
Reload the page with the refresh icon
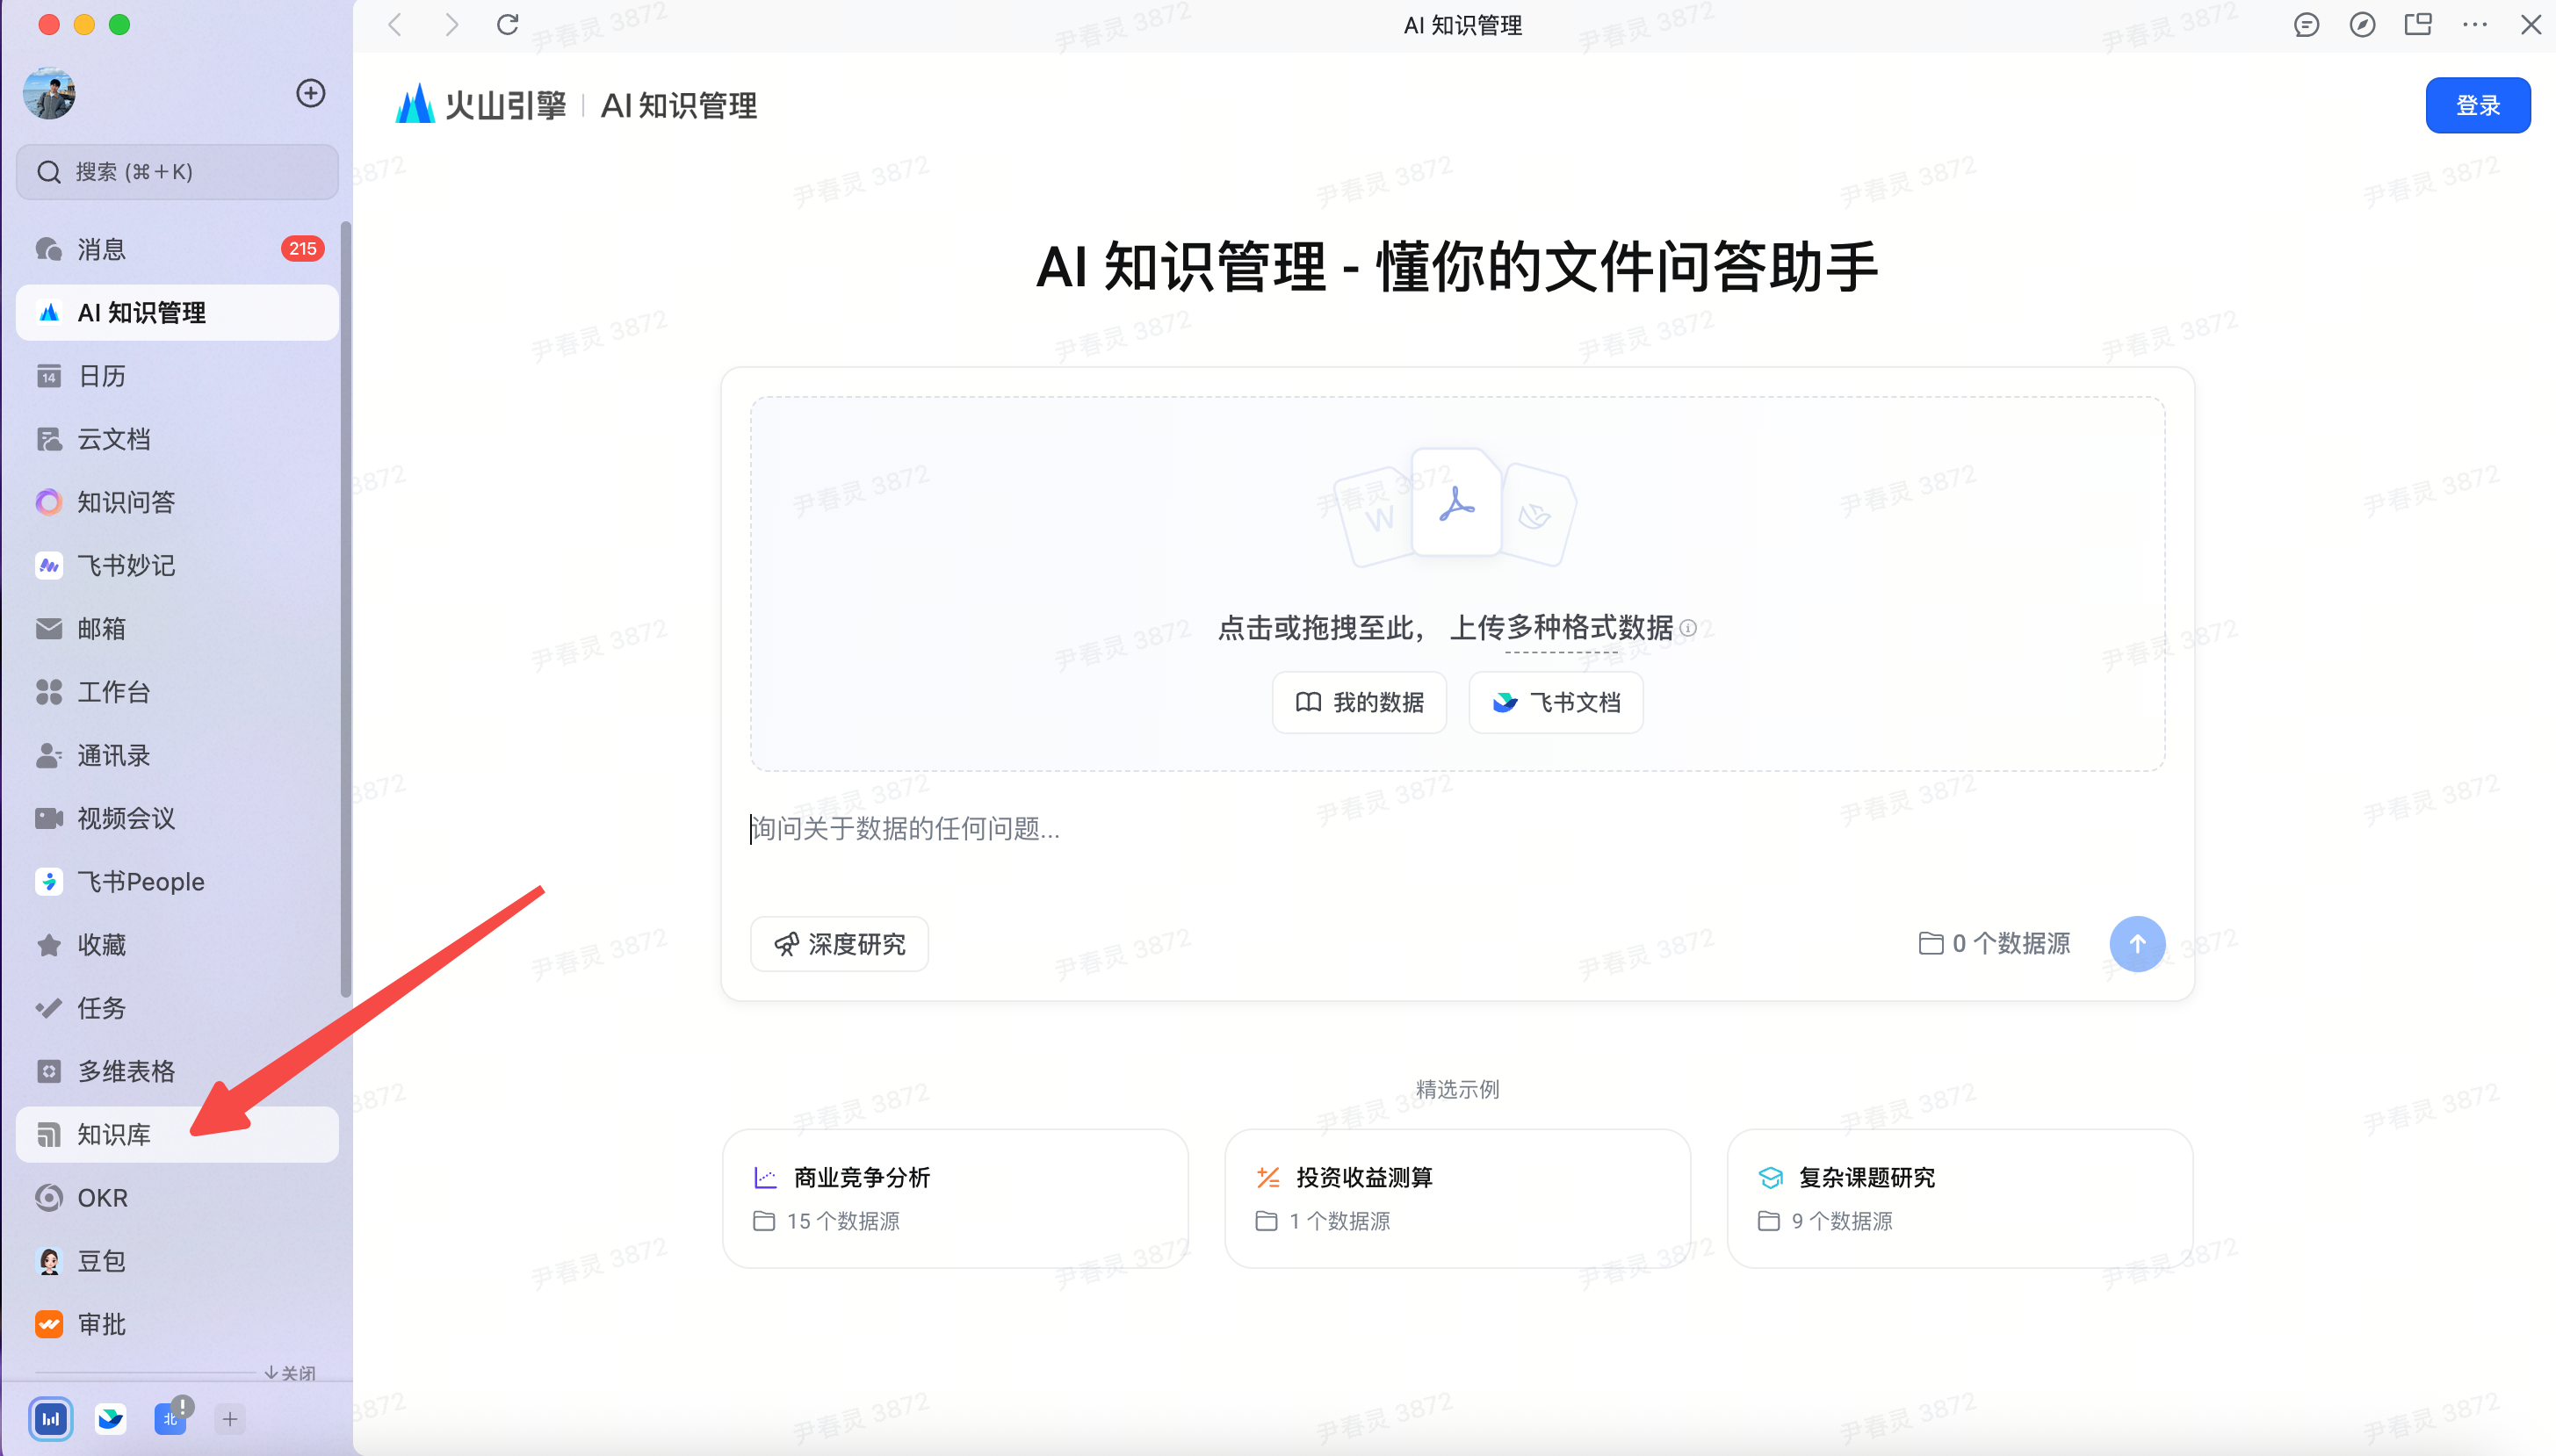508,24
